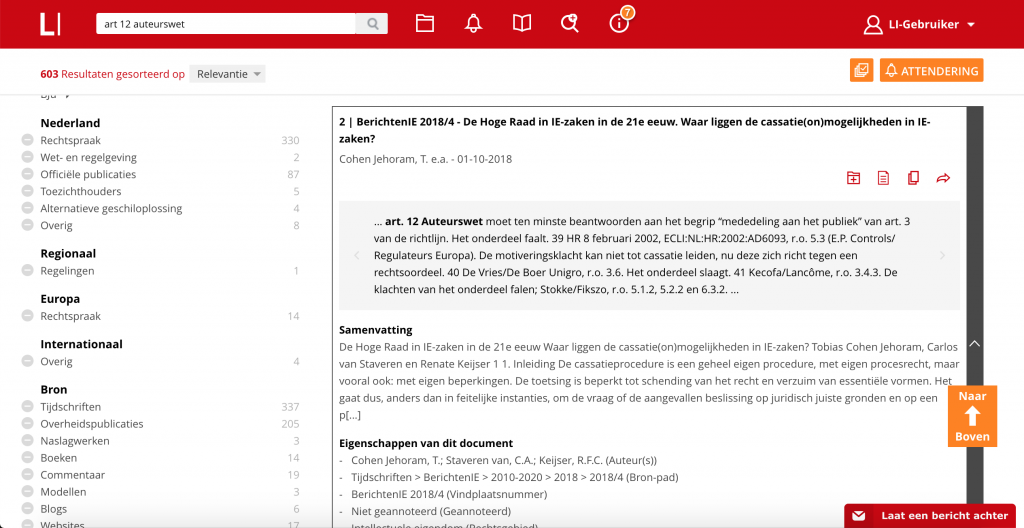This screenshot has height=528, width=1024.
Task: Open Laat een bericht achter
Action: point(930,516)
